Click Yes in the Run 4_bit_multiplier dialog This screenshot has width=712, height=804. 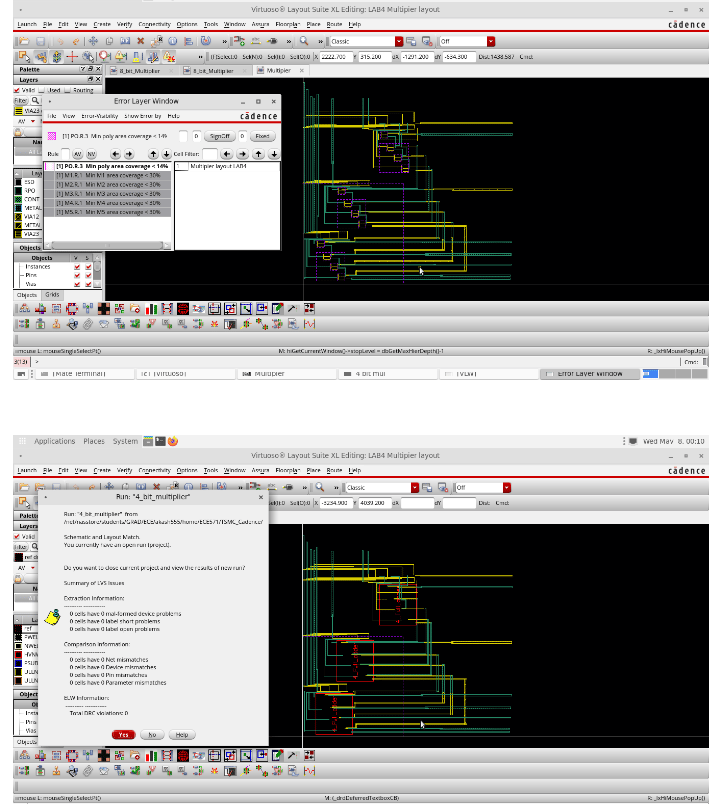point(124,735)
